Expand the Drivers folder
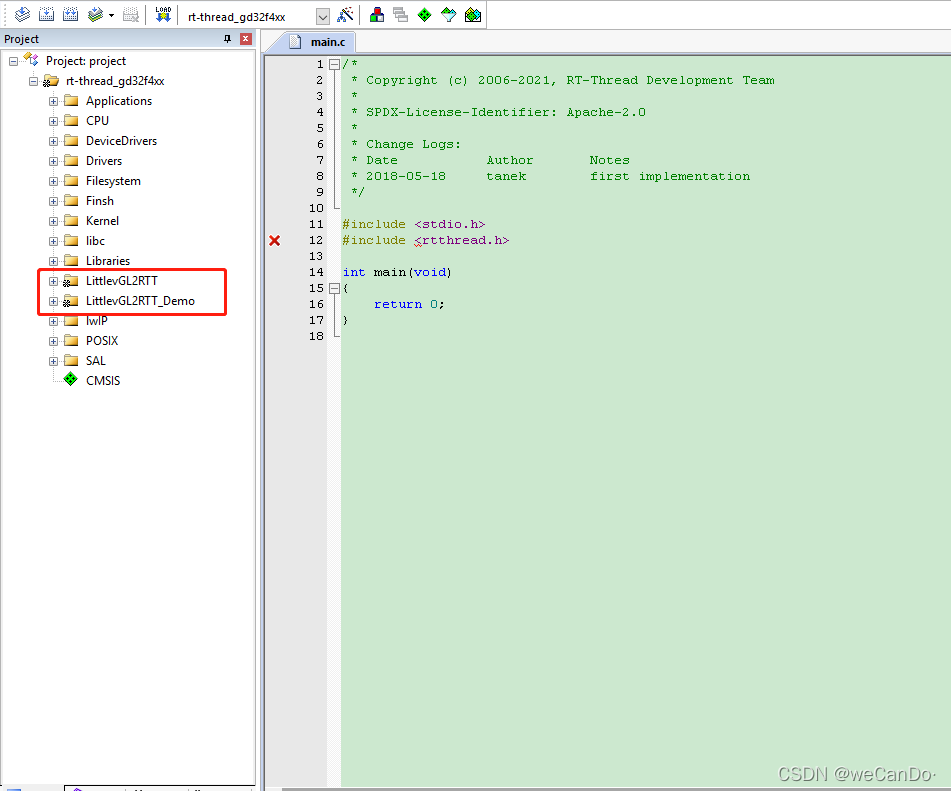This screenshot has height=791, width=951. point(53,161)
